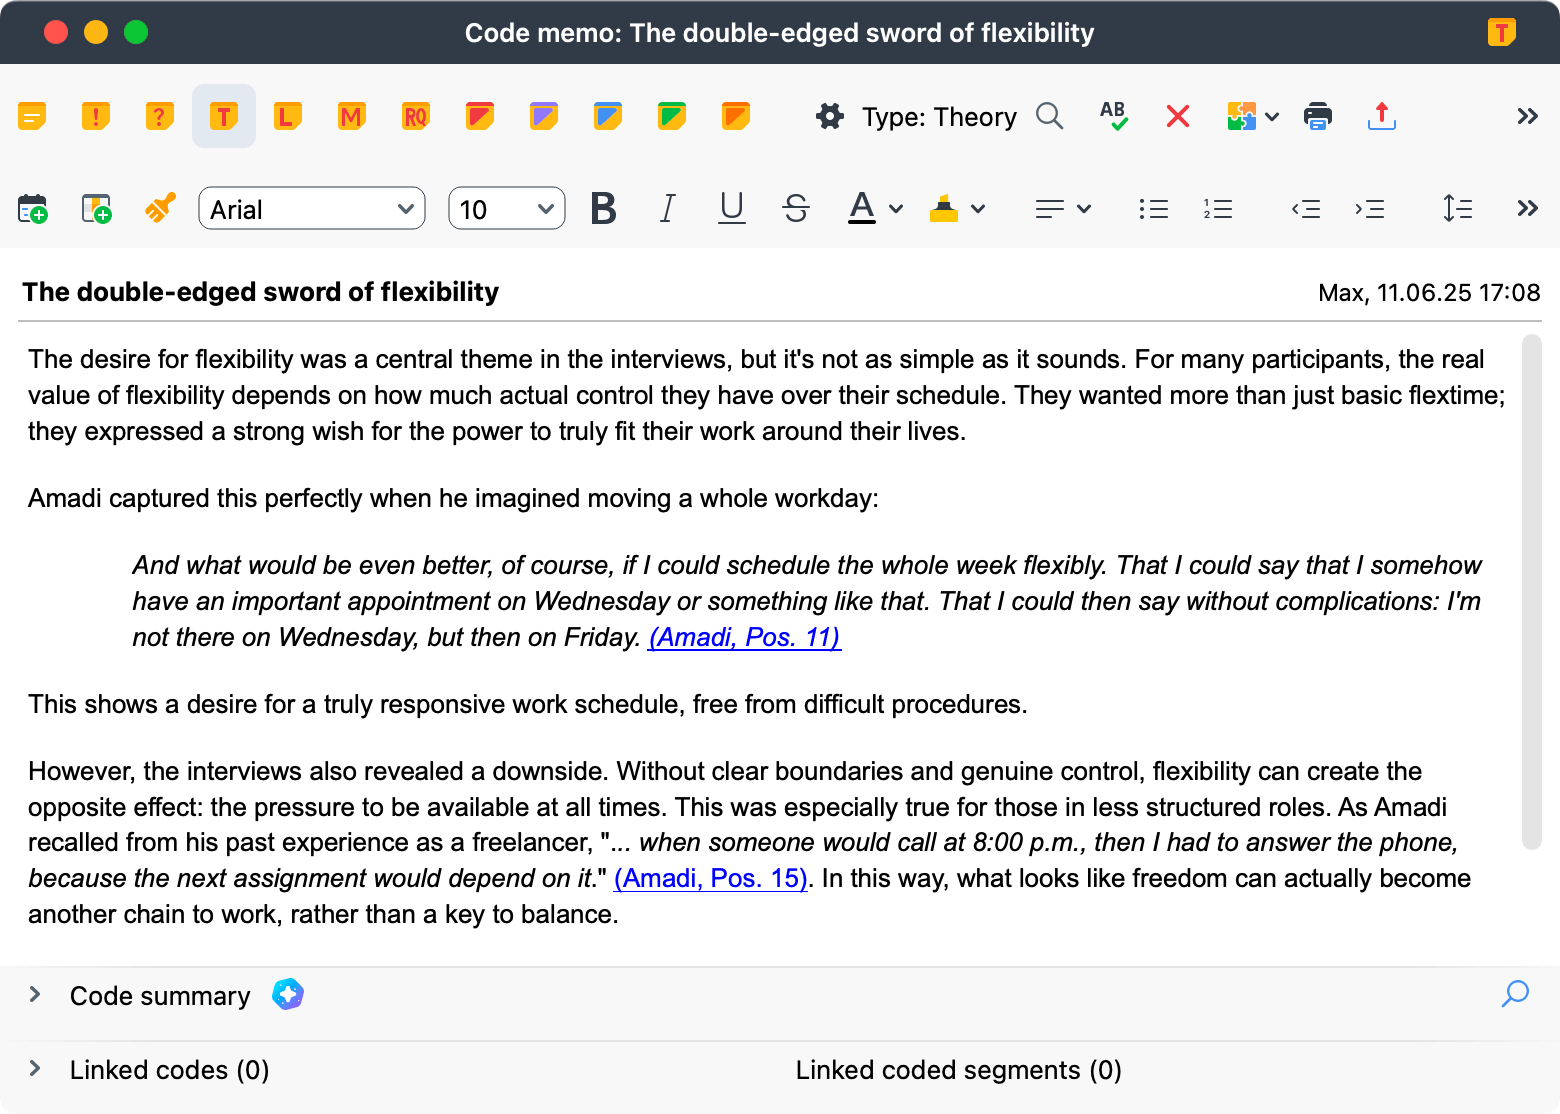Click the orange T icon in title bar
Image resolution: width=1560 pixels, height=1114 pixels.
click(1501, 32)
